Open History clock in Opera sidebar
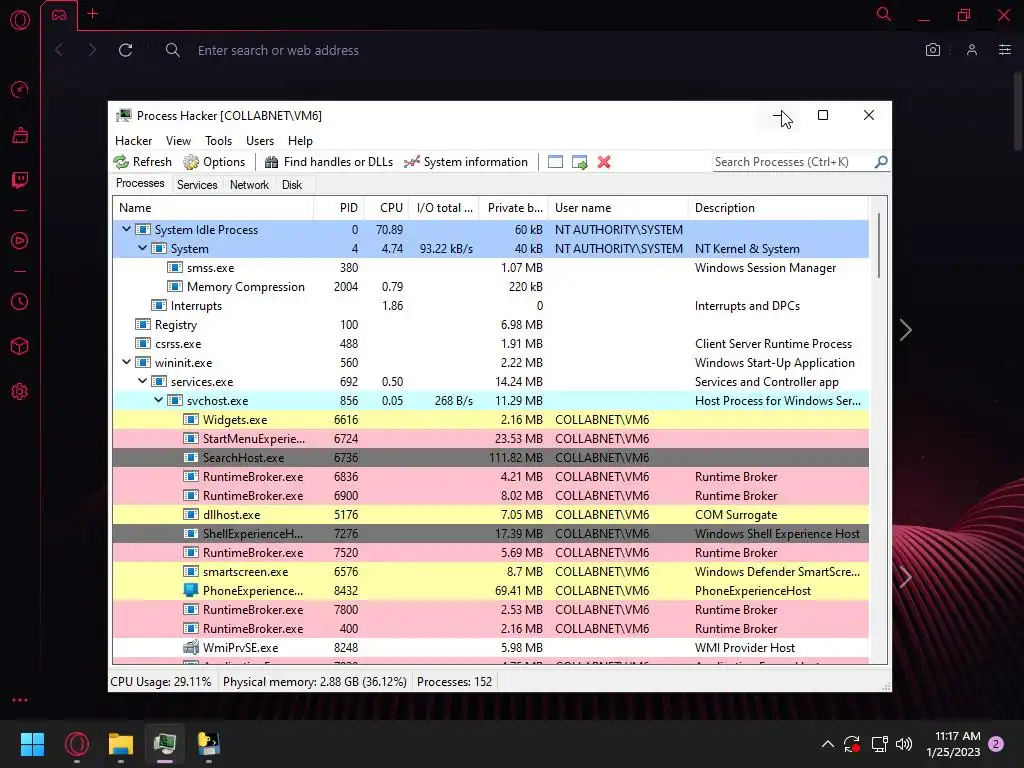The image size is (1024, 768). coord(20,301)
